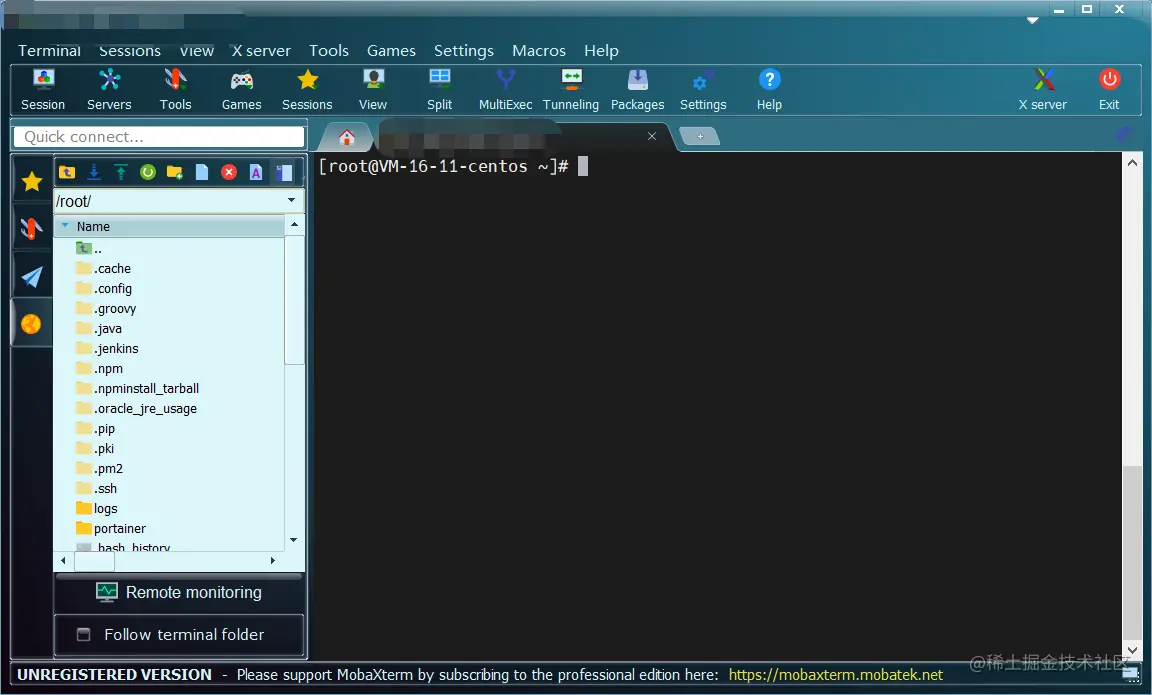Select the .groovy folder

click(x=107, y=309)
